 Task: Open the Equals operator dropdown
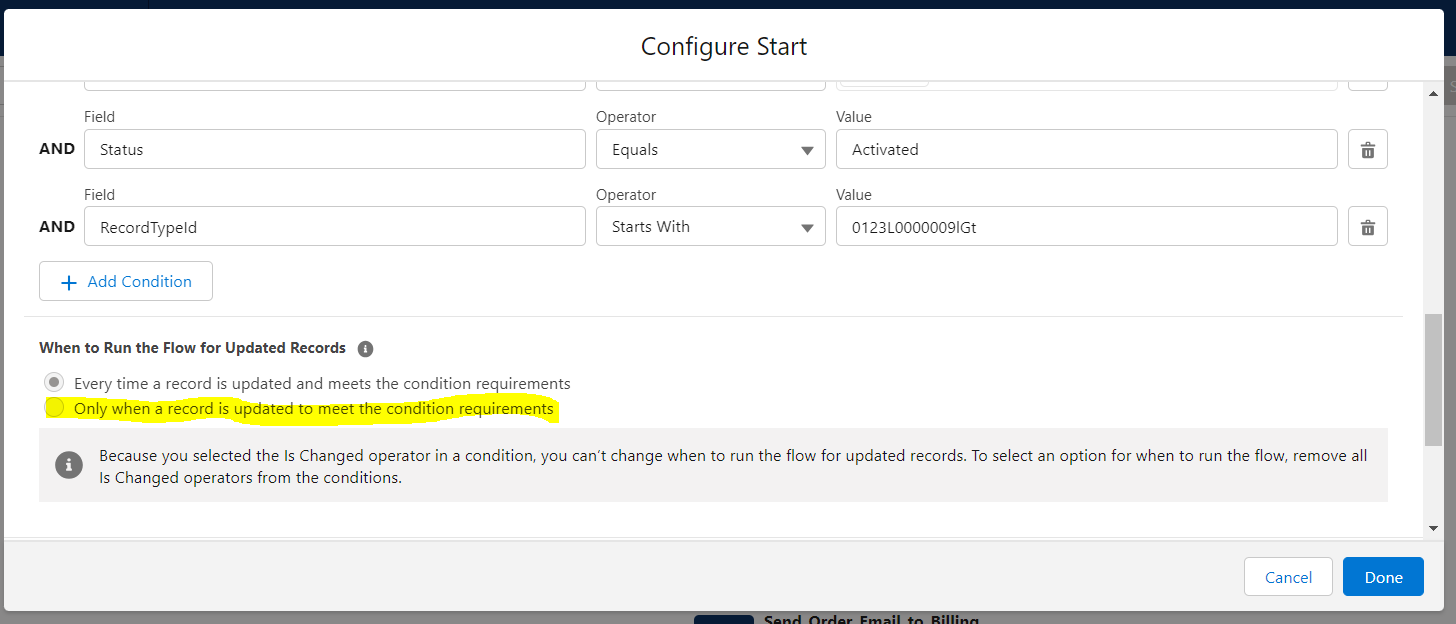tap(710, 150)
